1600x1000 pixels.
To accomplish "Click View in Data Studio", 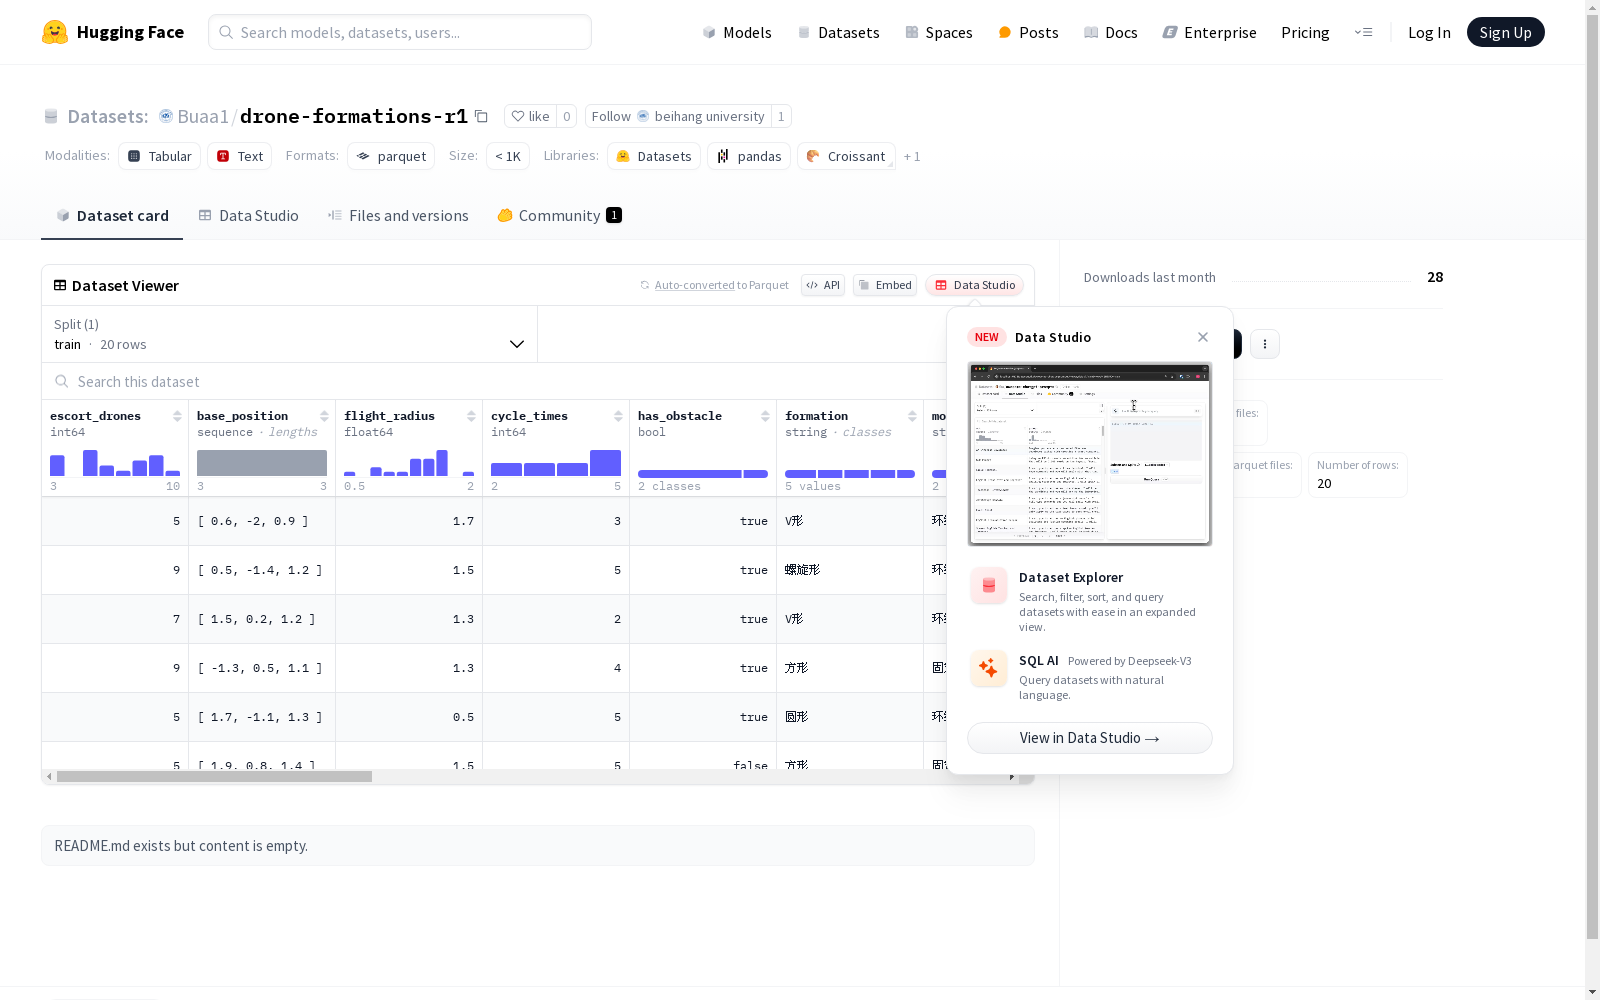I will [x=1090, y=738].
